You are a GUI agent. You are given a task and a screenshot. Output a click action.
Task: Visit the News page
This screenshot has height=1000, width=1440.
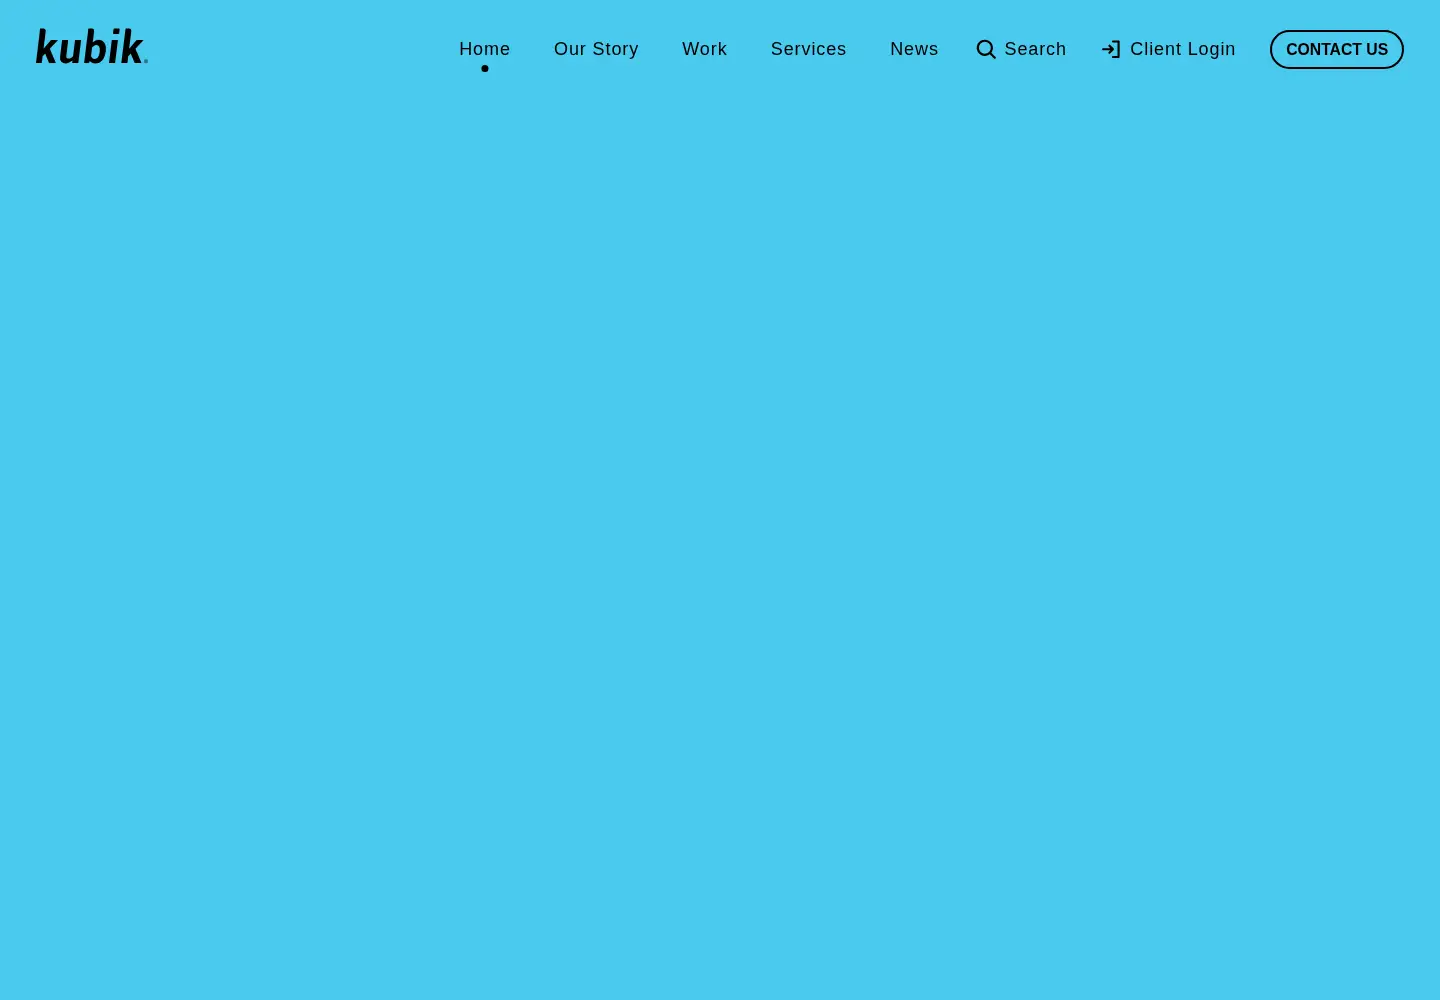click(x=914, y=49)
